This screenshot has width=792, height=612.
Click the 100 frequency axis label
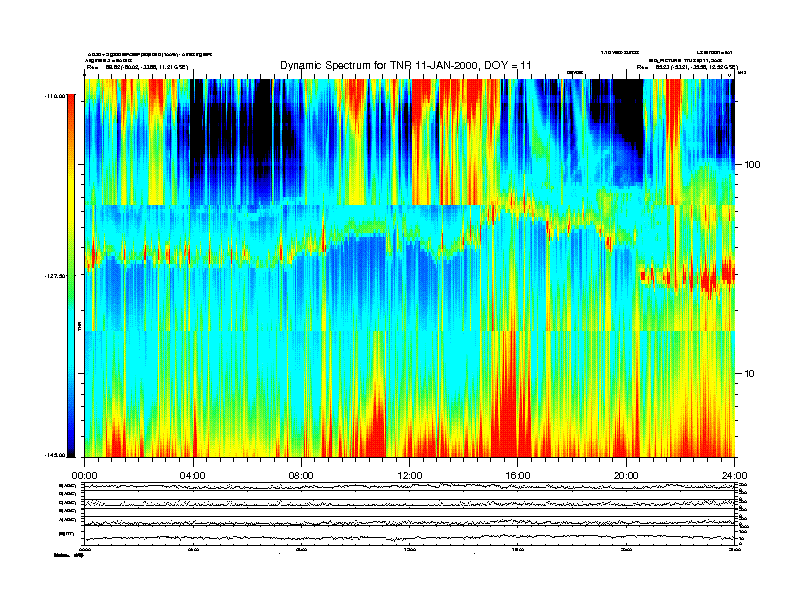click(x=752, y=165)
